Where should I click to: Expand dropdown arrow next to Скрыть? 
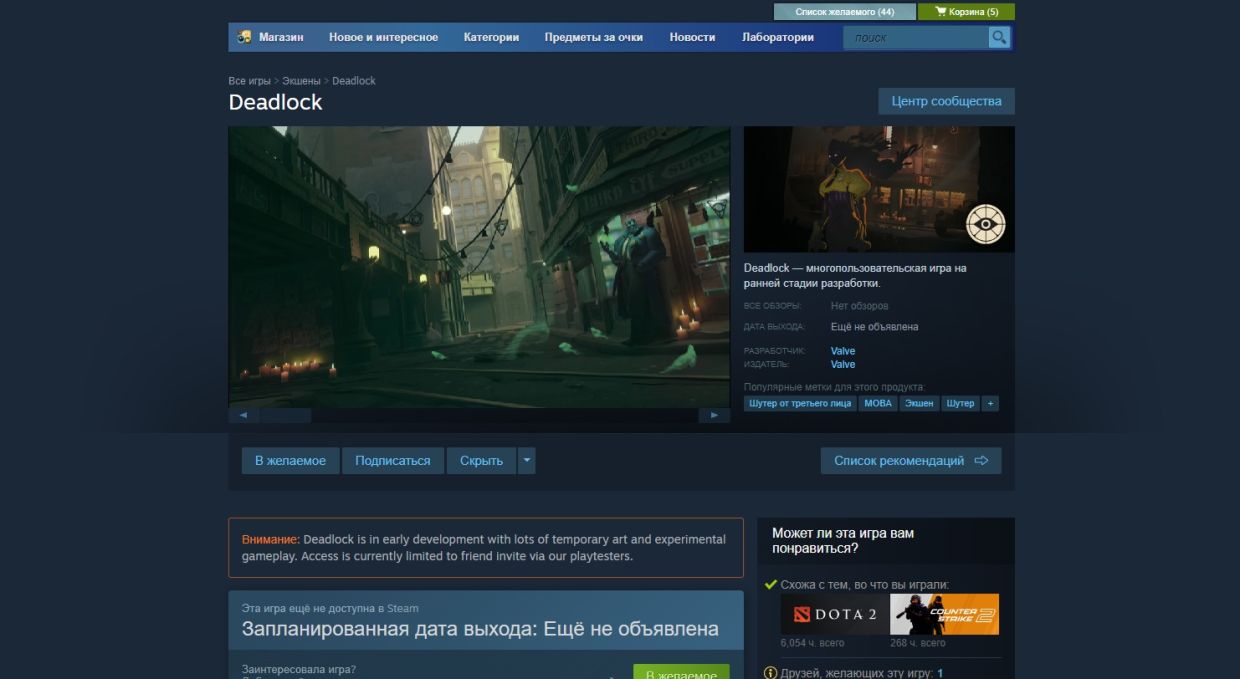[x=527, y=461]
